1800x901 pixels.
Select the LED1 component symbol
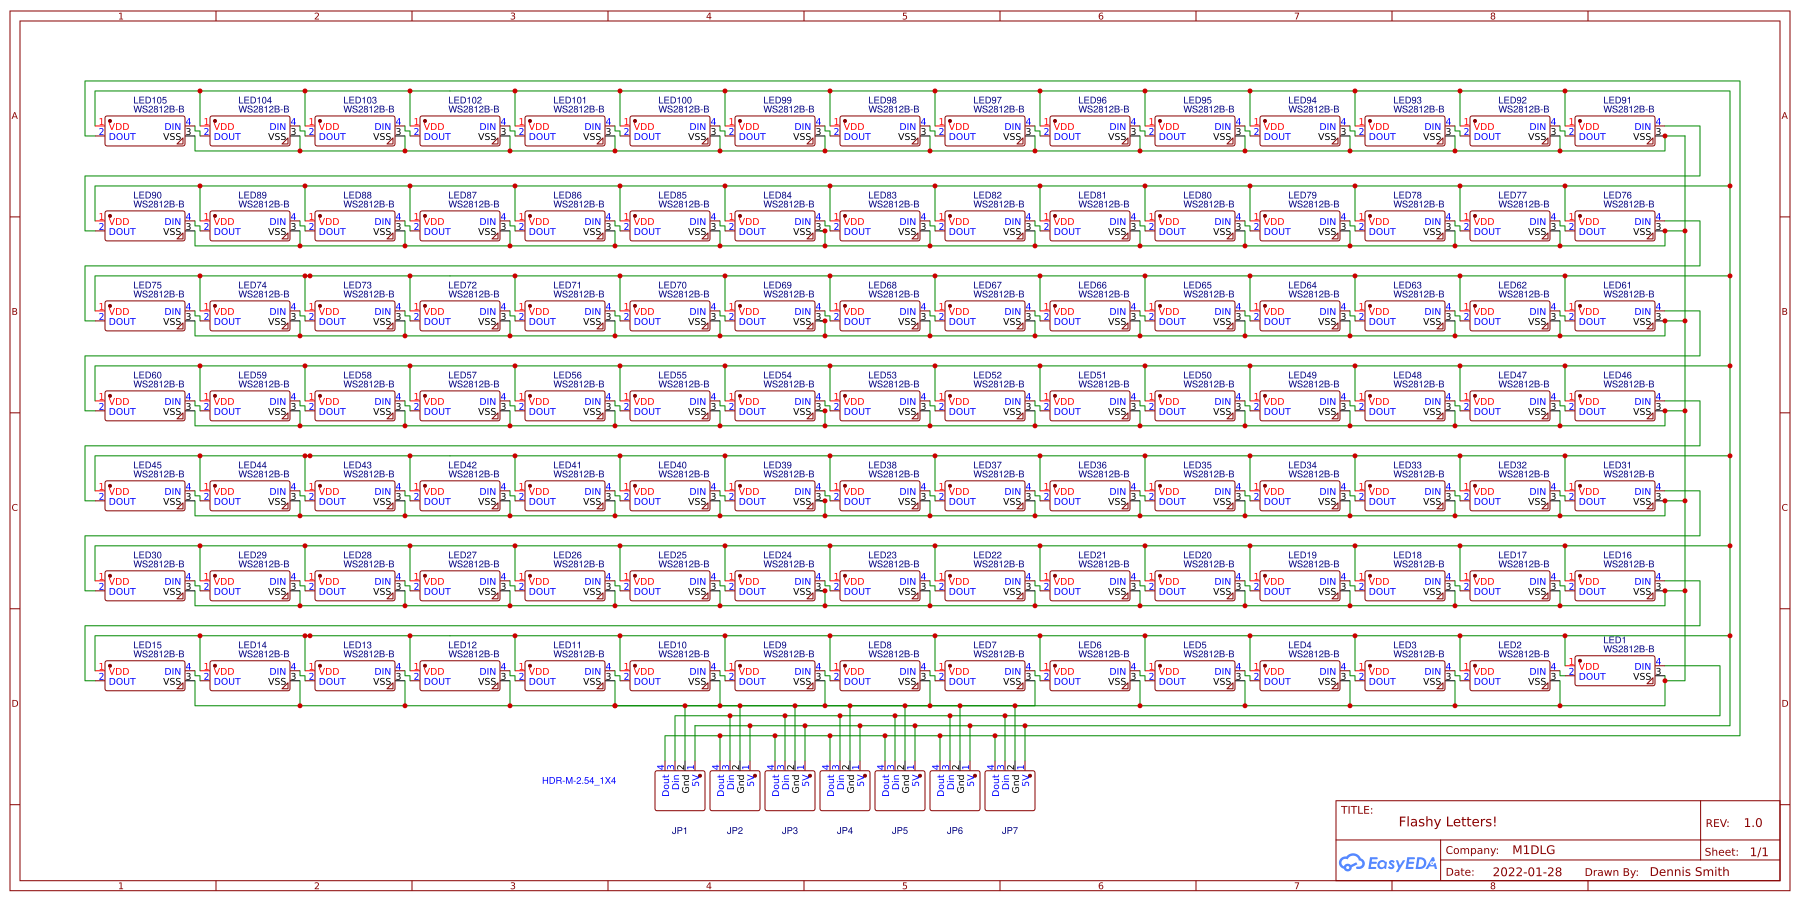click(x=1612, y=672)
